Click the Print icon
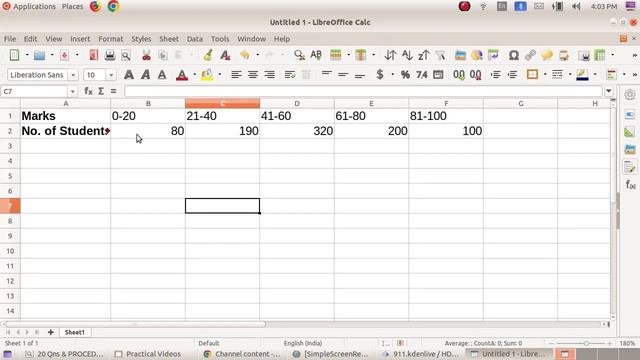This screenshot has width=640, height=360. click(110, 55)
